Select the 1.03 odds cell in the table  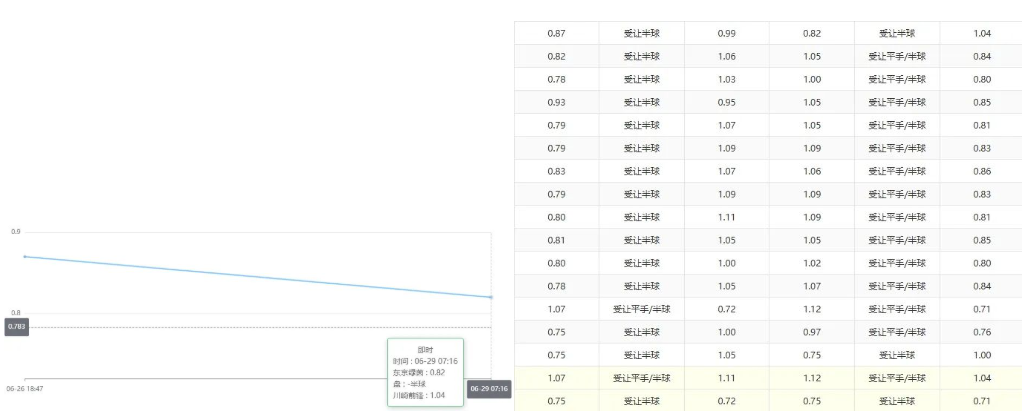click(x=727, y=80)
